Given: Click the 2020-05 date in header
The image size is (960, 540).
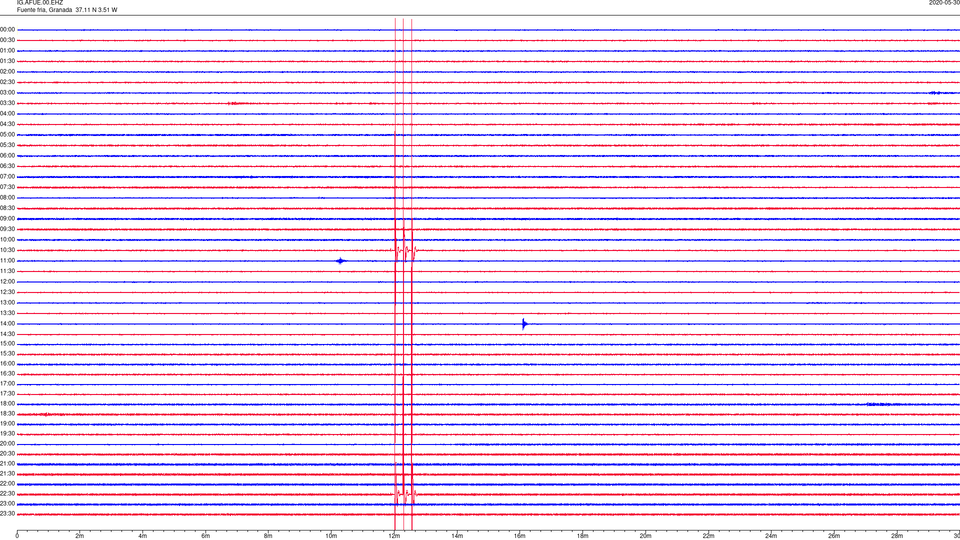Looking at the screenshot, I should [944, 3].
